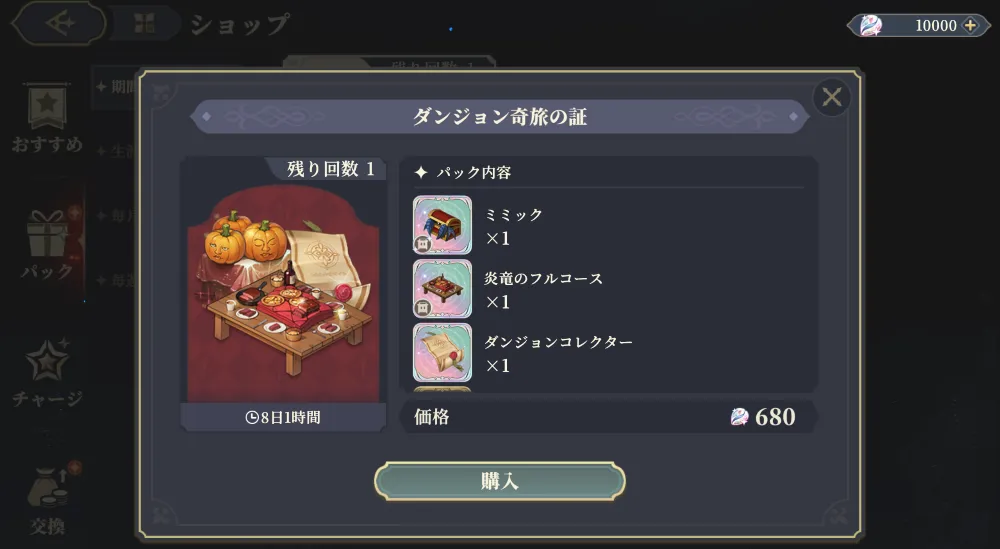The image size is (1000, 549).
Task: Select the 炎竜のフルコース table item icon
Action: click(443, 289)
